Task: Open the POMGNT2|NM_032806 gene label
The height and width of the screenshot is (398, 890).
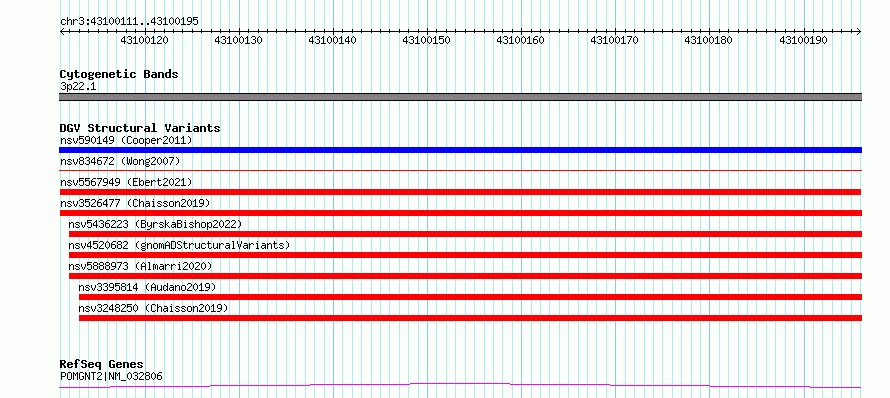Action: pyautogui.click(x=111, y=376)
